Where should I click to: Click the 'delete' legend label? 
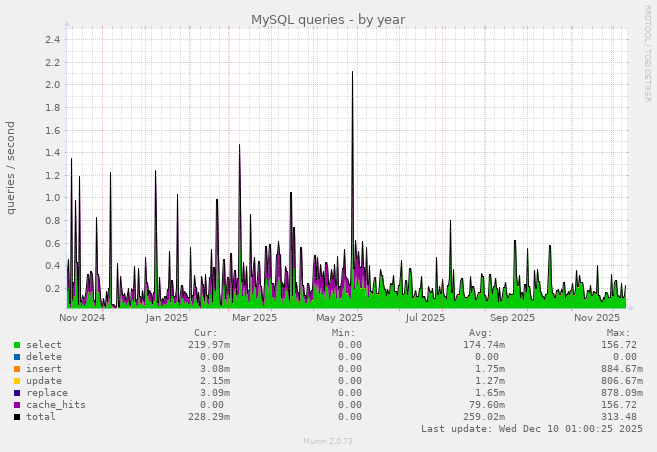44,357
